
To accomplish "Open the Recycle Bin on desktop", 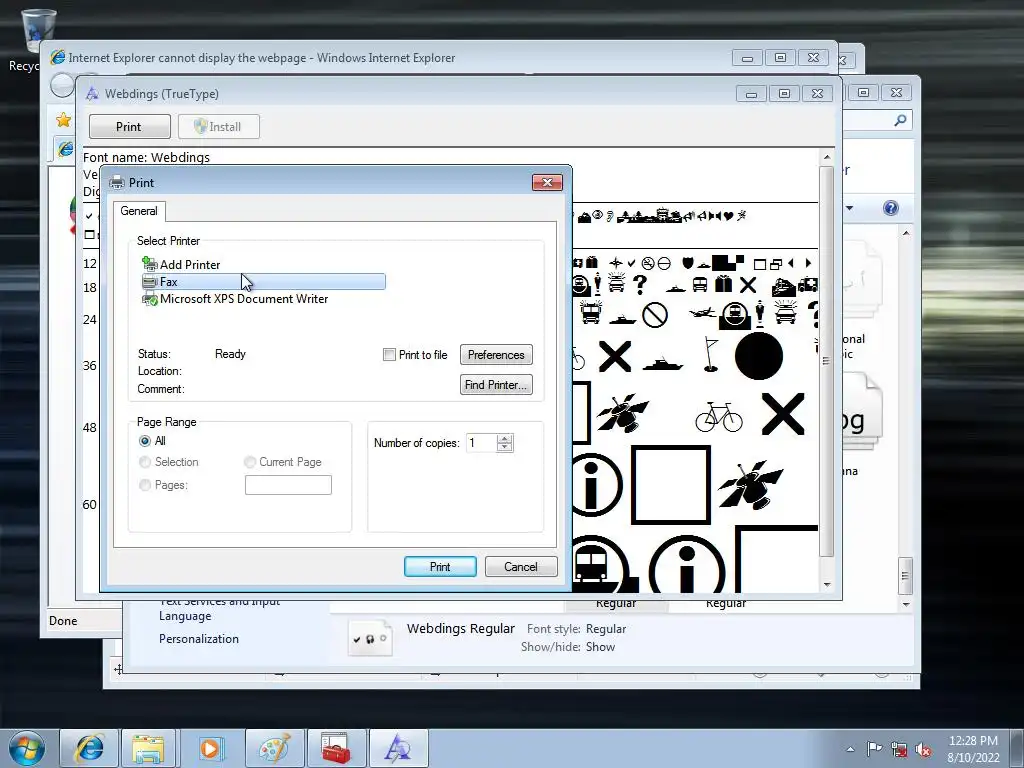I will pyautogui.click(x=37, y=31).
